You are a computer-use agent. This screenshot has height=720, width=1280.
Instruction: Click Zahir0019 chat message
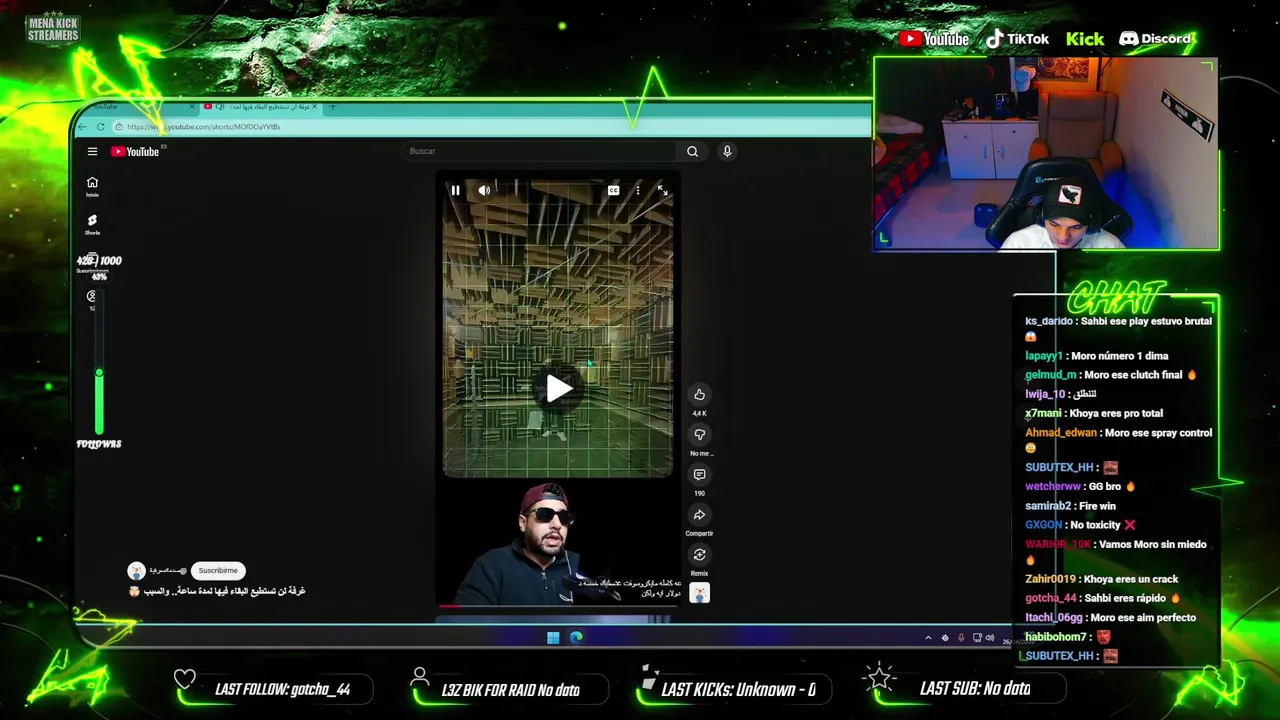coord(1102,579)
